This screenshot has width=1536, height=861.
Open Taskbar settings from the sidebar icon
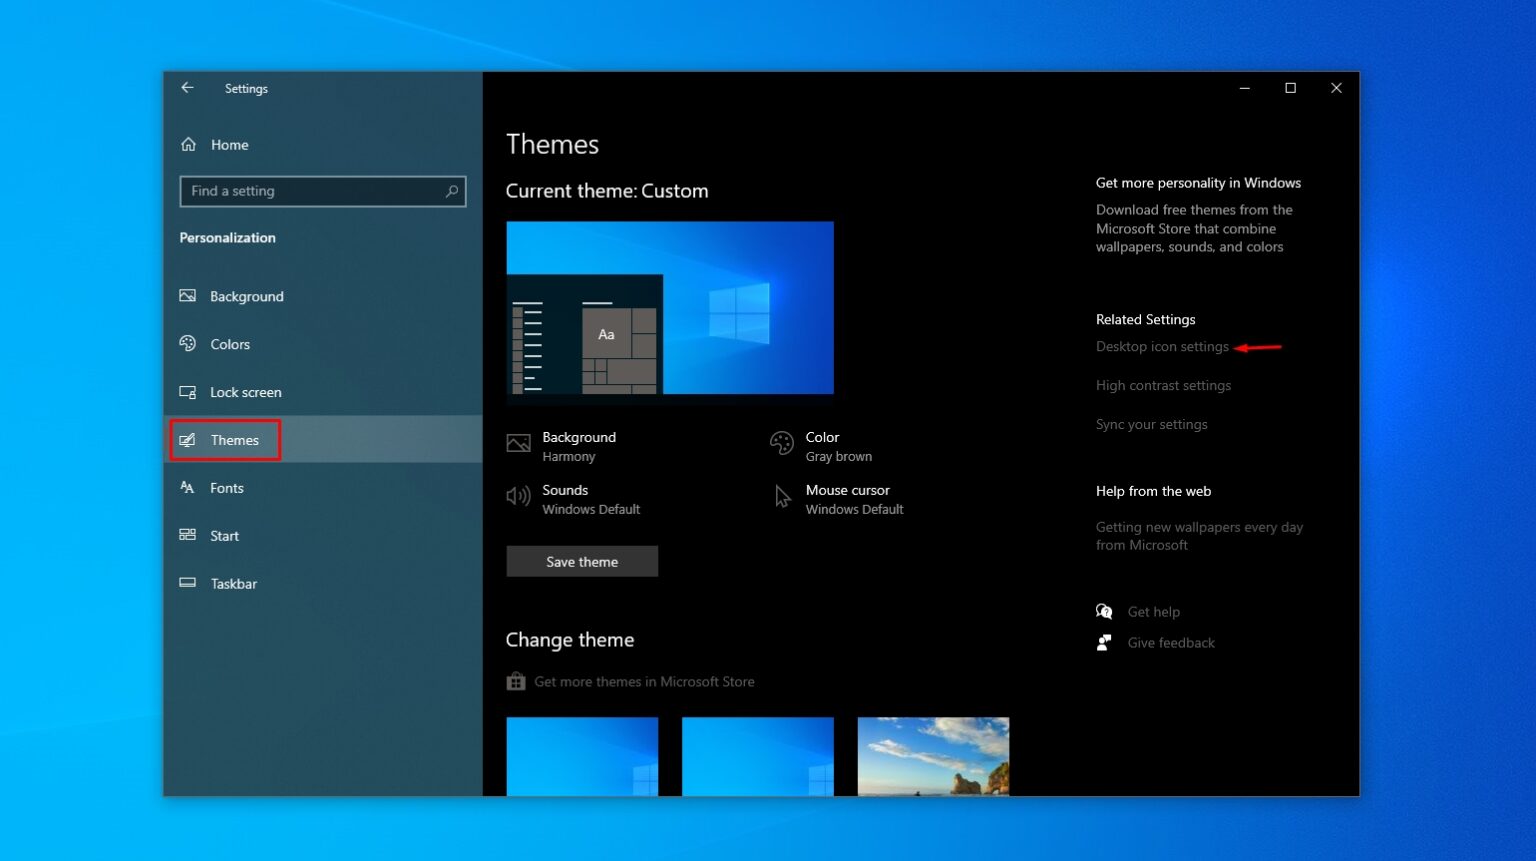(x=188, y=584)
